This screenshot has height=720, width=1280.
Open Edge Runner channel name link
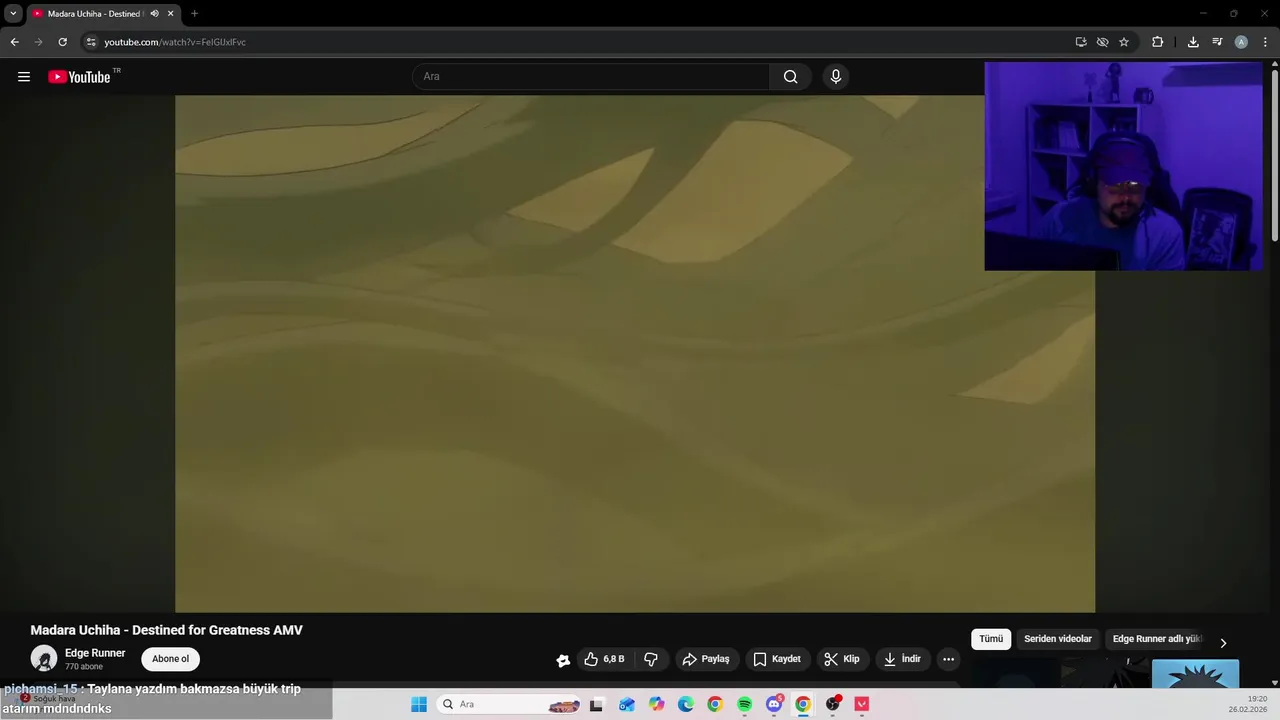pyautogui.click(x=95, y=653)
